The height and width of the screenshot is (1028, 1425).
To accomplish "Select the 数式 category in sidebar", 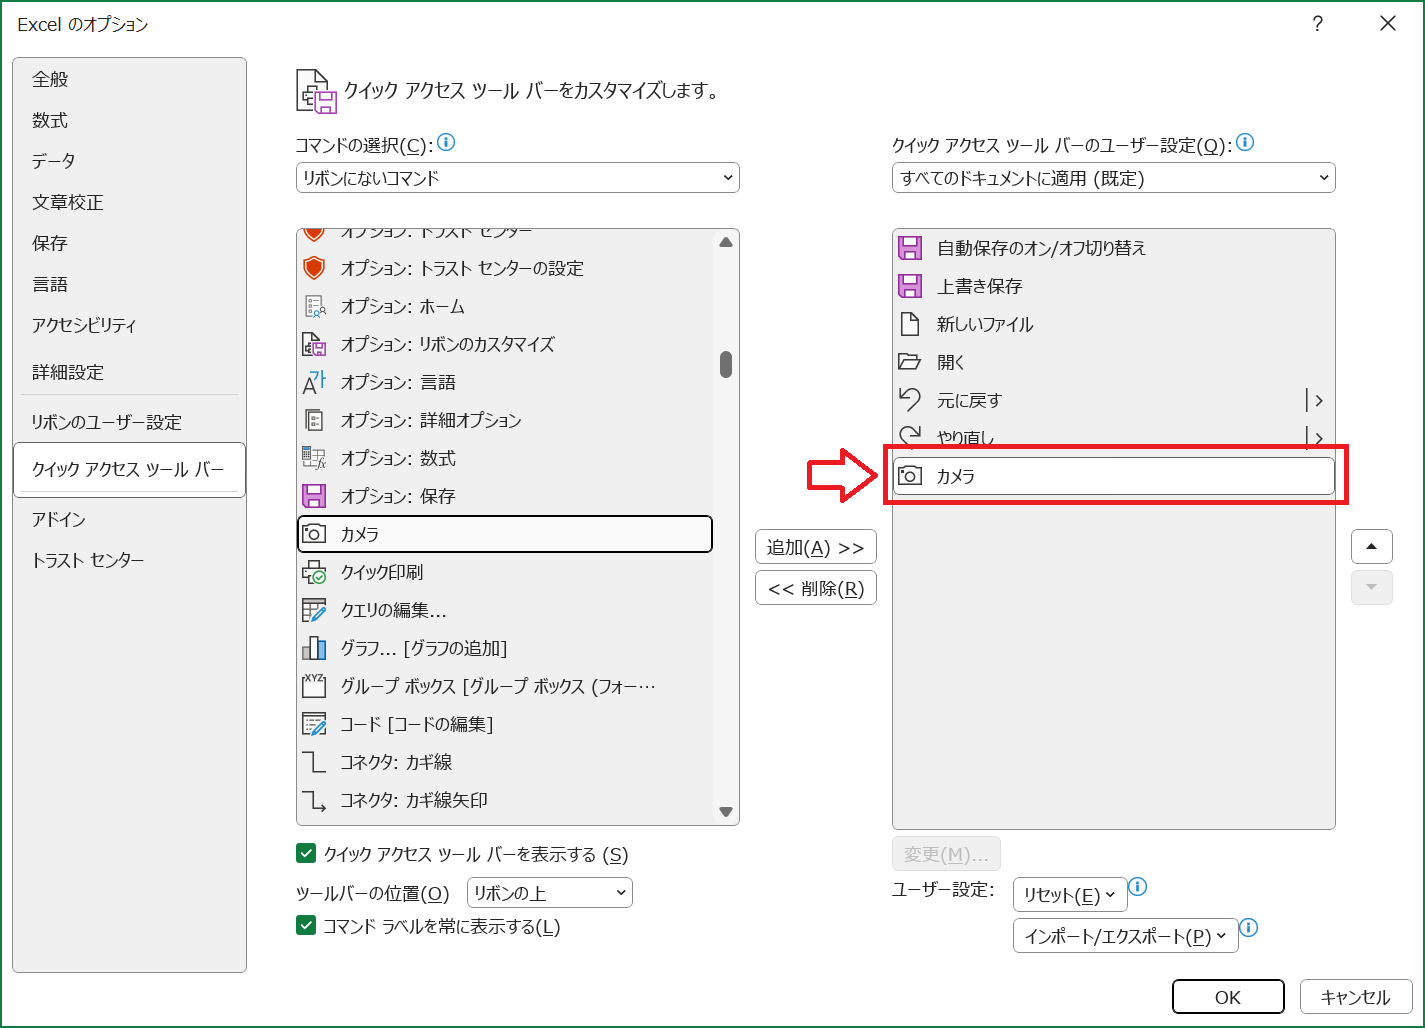I will 129,120.
